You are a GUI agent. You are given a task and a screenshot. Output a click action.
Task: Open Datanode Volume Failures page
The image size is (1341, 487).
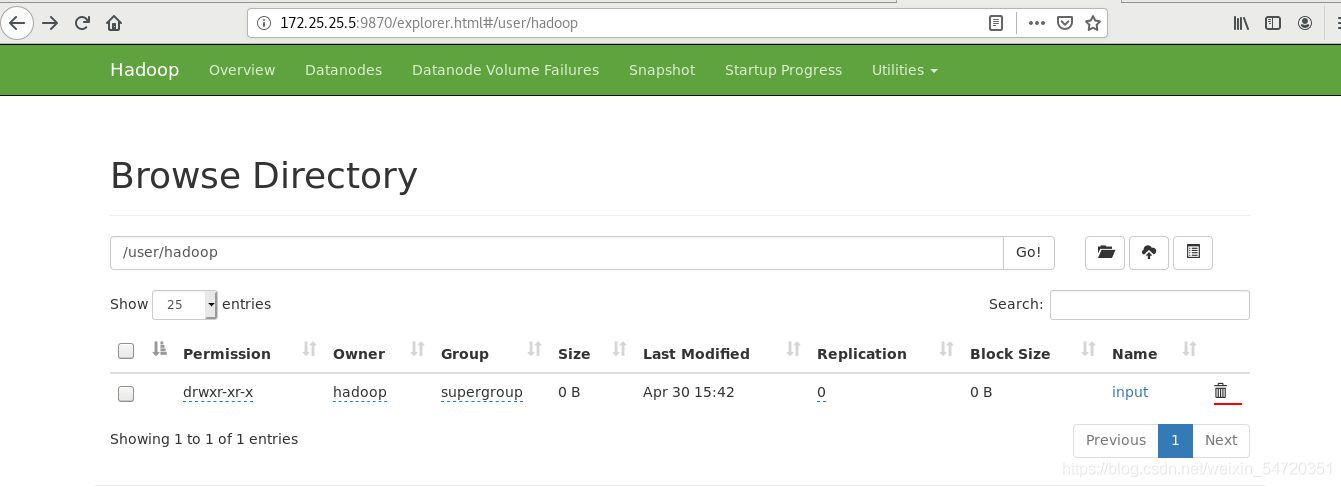[x=506, y=70]
